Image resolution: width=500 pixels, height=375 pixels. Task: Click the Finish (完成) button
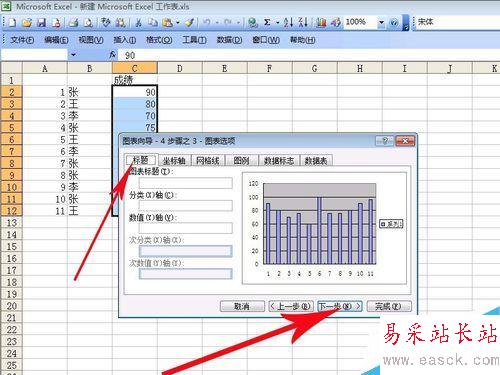coord(389,306)
